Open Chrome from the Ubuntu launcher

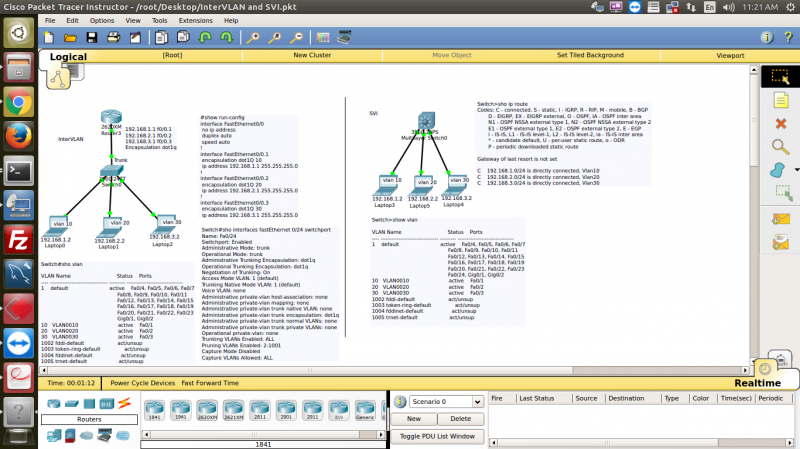coord(19,102)
